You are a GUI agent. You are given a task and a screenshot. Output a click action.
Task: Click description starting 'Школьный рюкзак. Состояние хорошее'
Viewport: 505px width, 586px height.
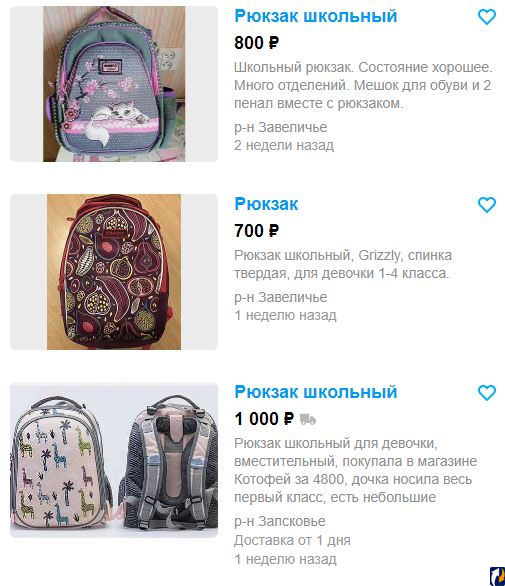pos(363,85)
